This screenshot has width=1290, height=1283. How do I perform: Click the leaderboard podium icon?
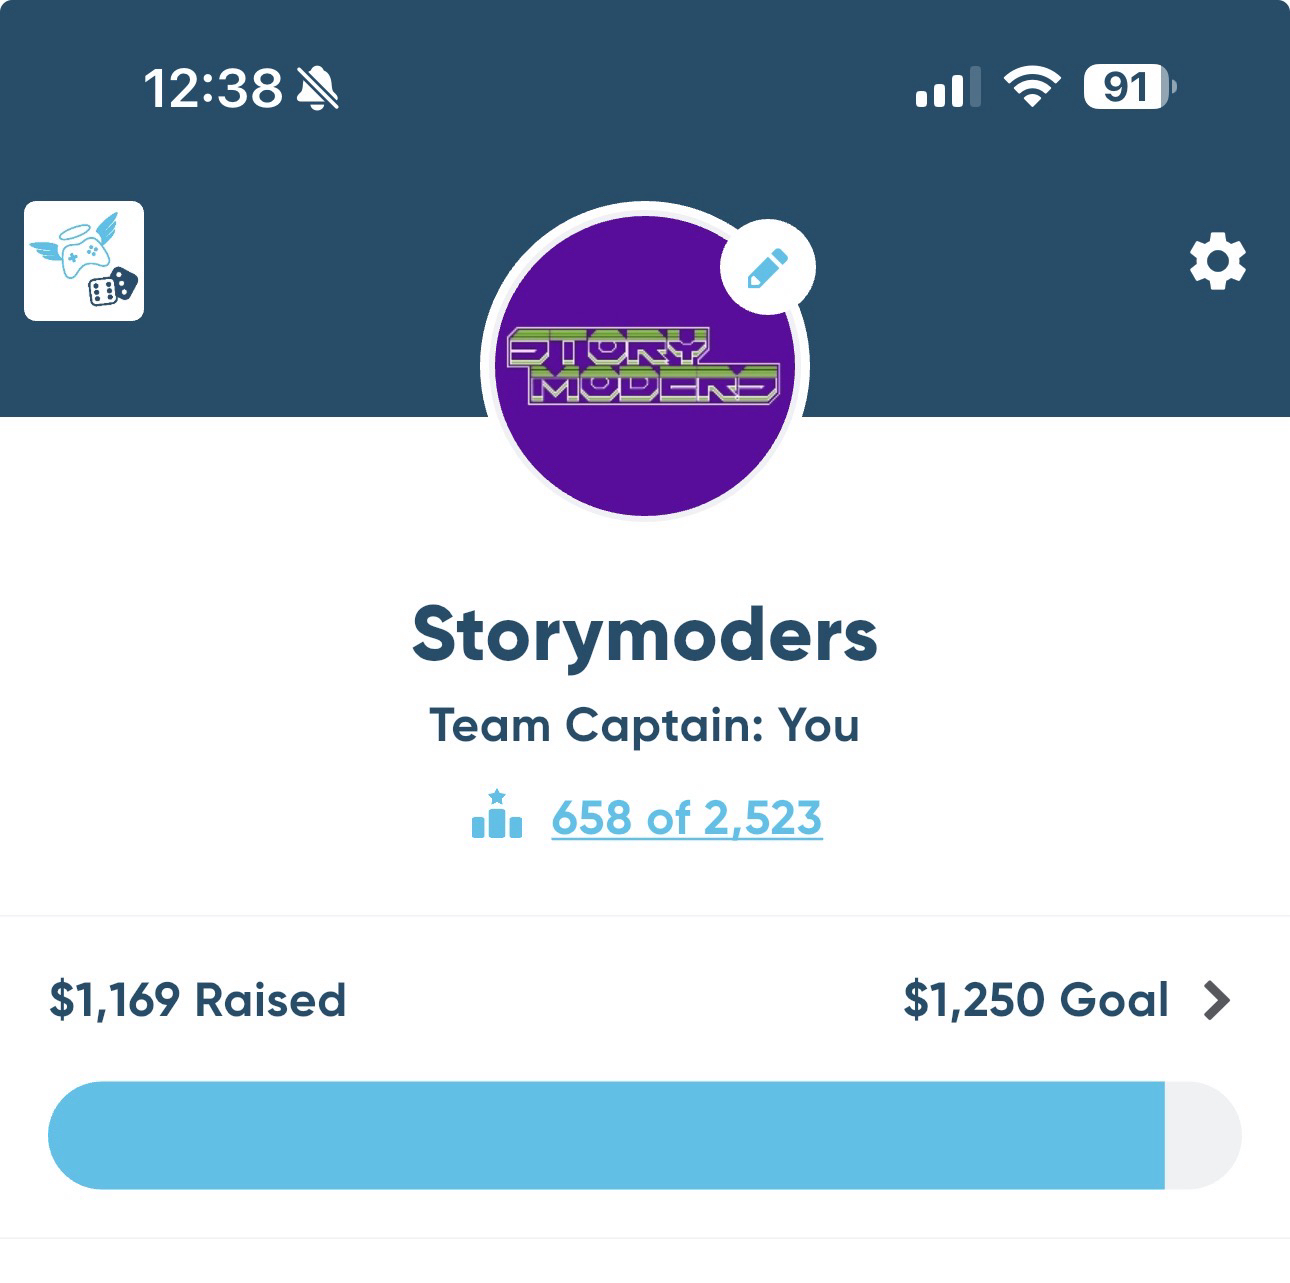coord(497,815)
